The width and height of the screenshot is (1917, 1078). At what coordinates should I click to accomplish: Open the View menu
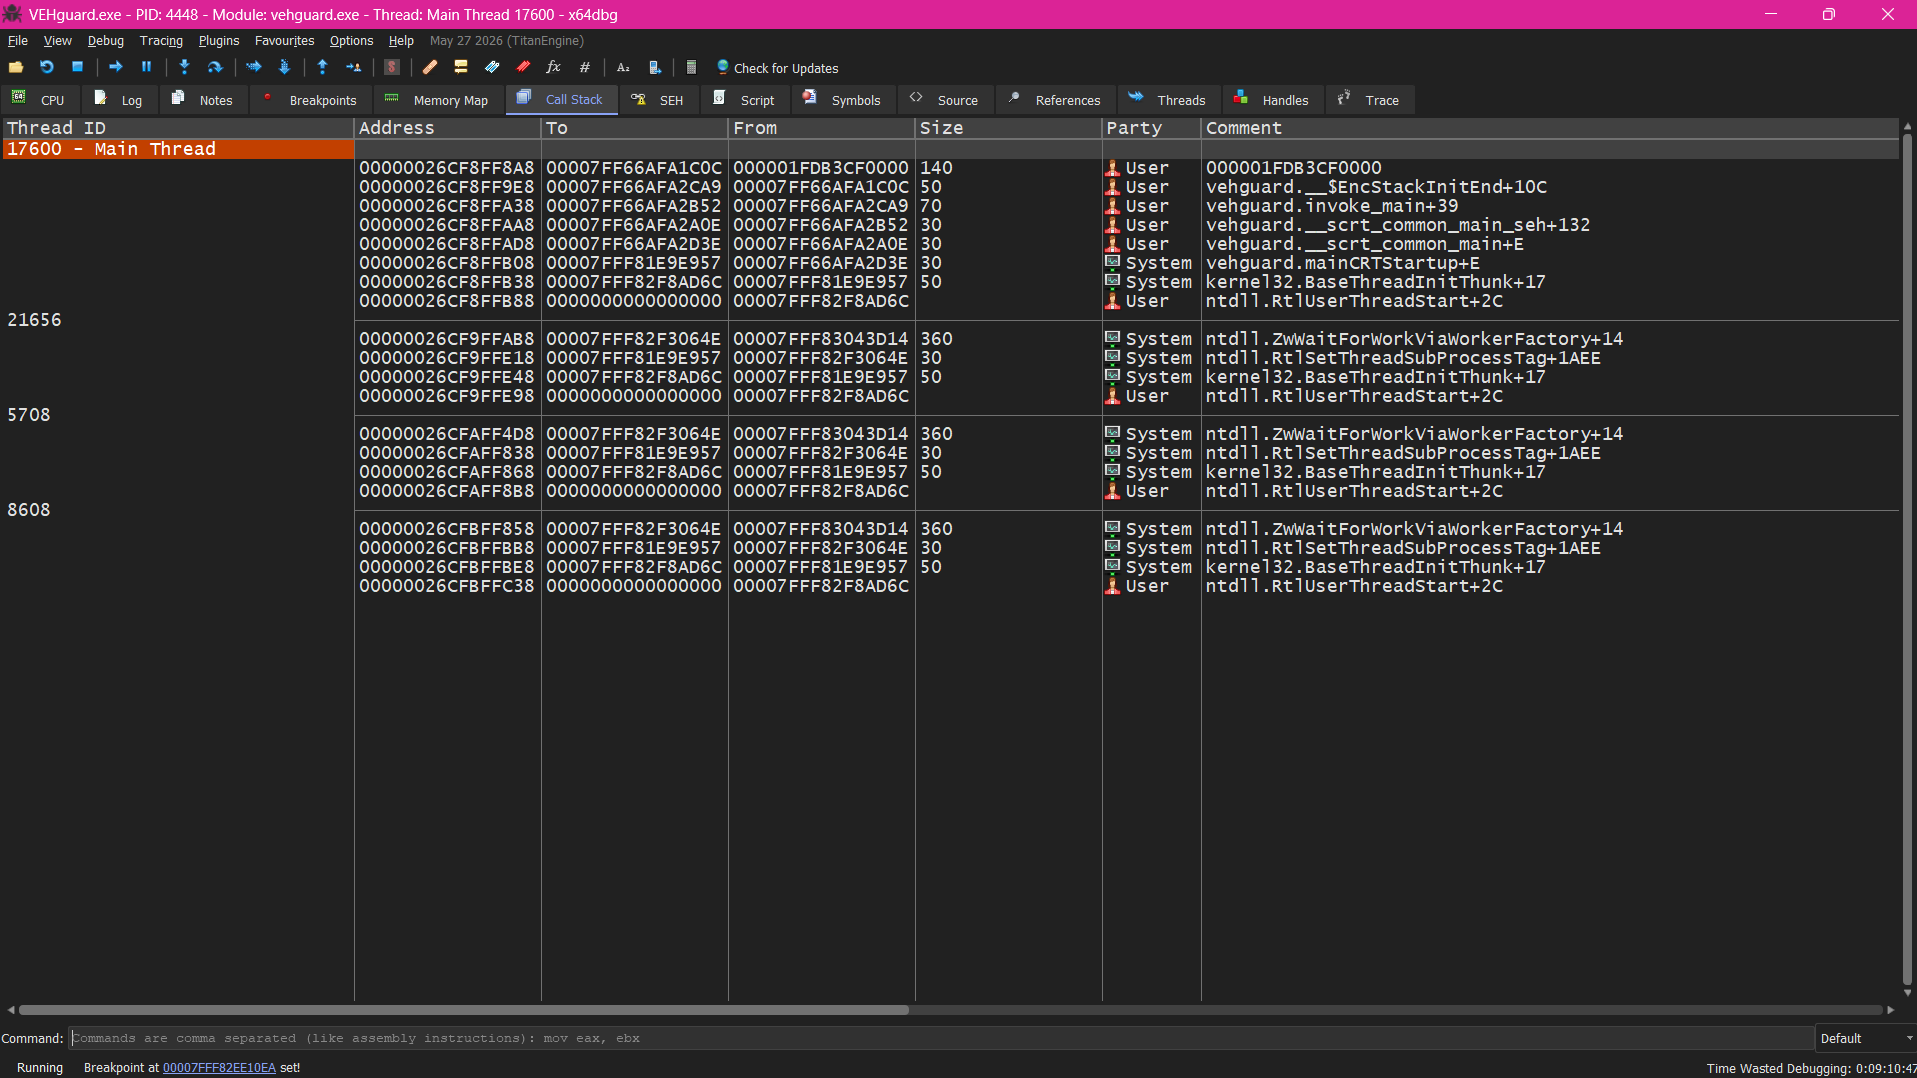pyautogui.click(x=57, y=41)
